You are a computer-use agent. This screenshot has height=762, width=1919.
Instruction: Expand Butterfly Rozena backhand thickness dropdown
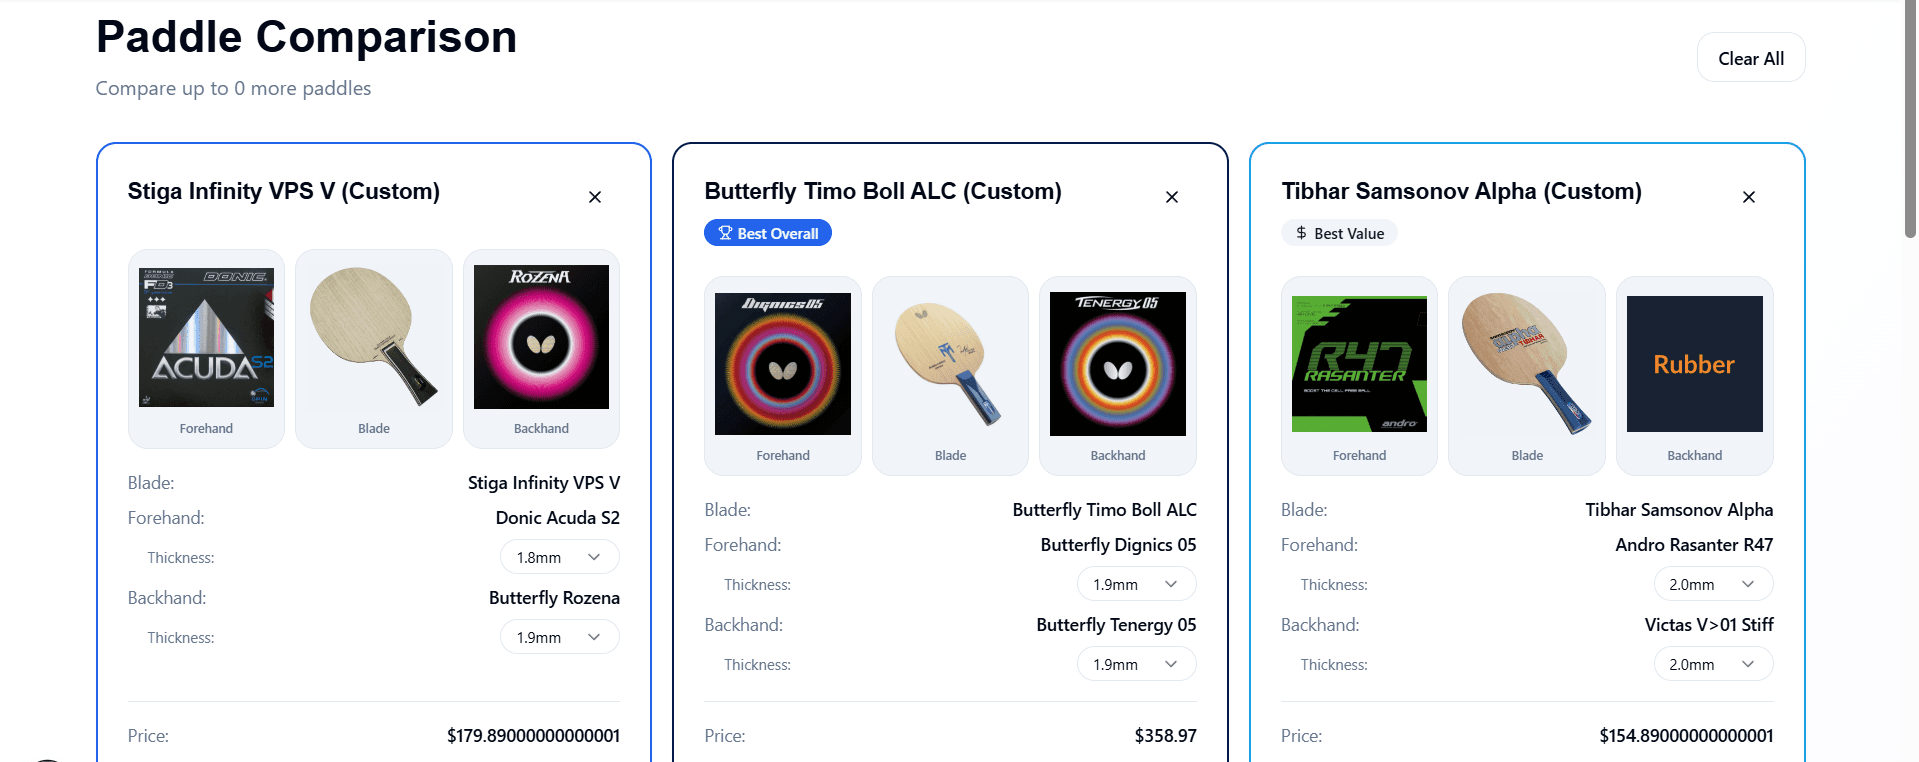point(559,637)
